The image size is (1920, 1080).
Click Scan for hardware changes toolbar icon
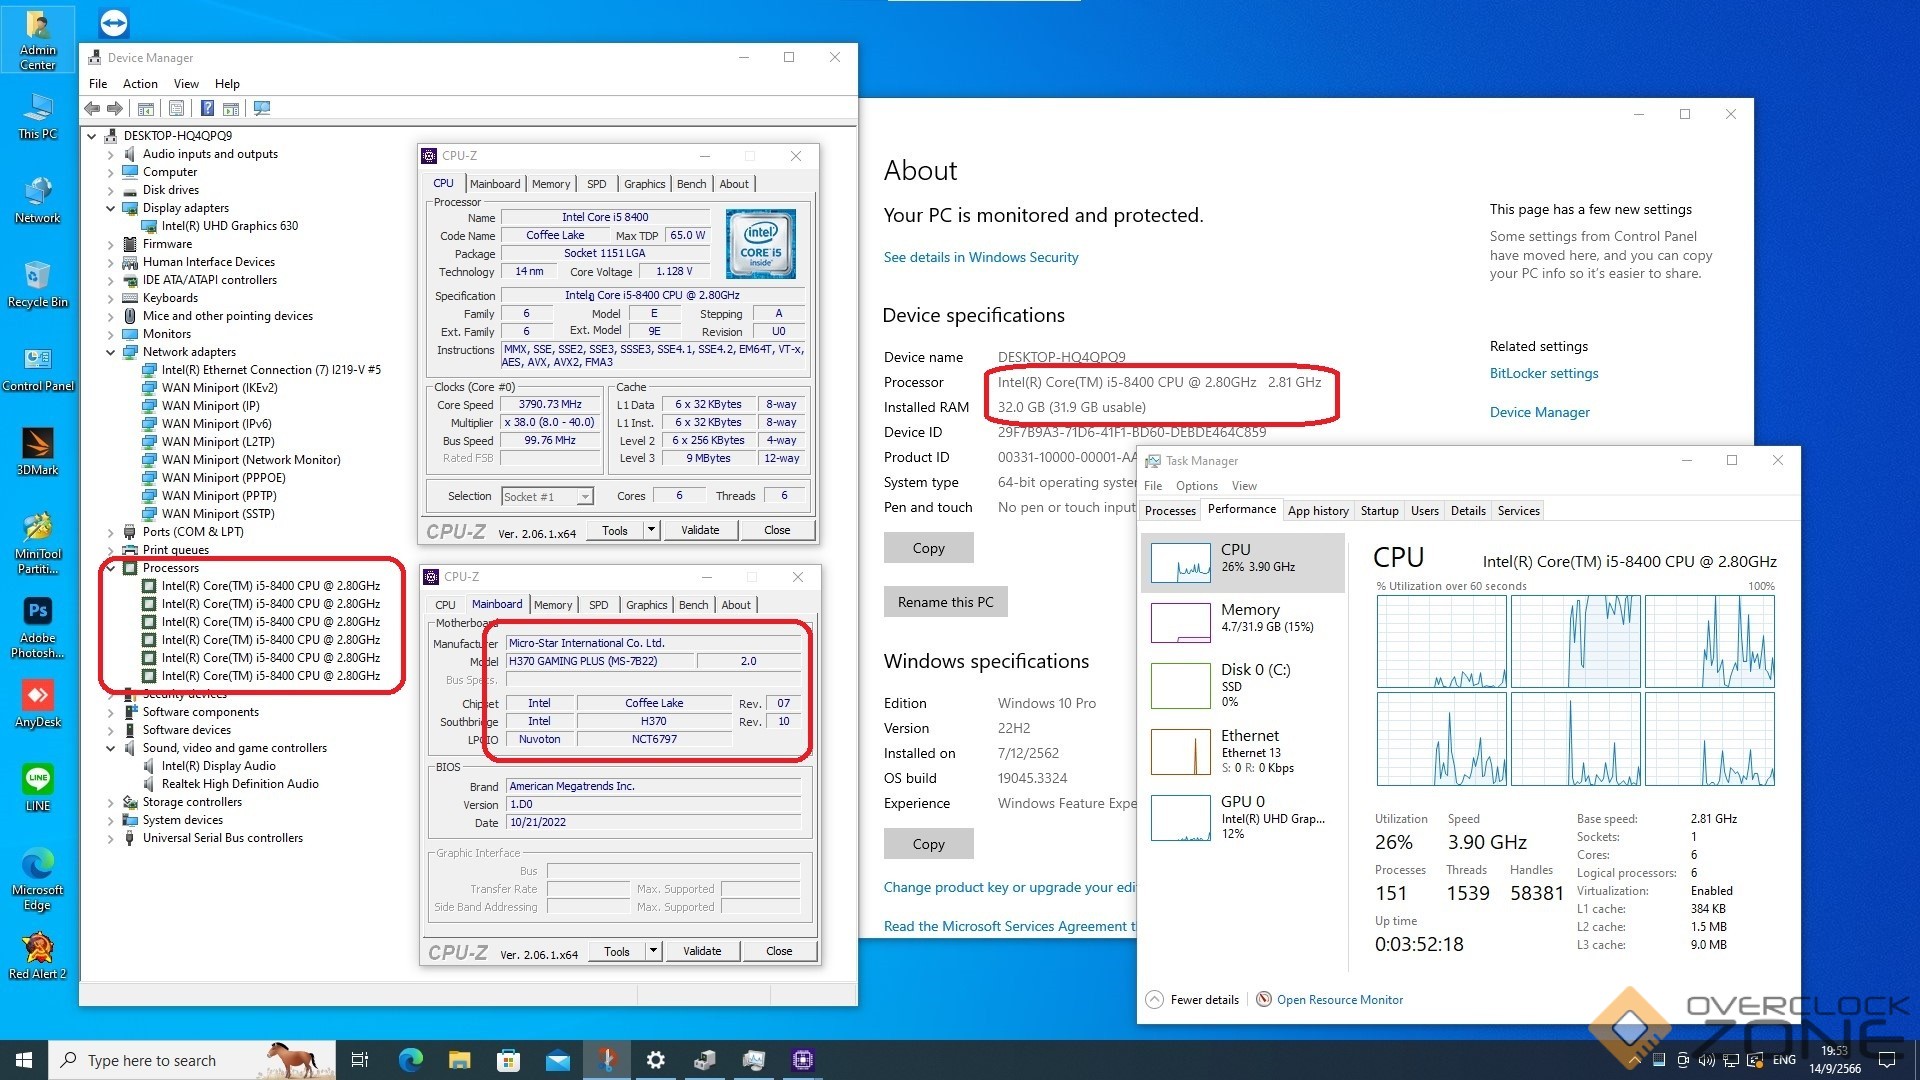coord(262,108)
